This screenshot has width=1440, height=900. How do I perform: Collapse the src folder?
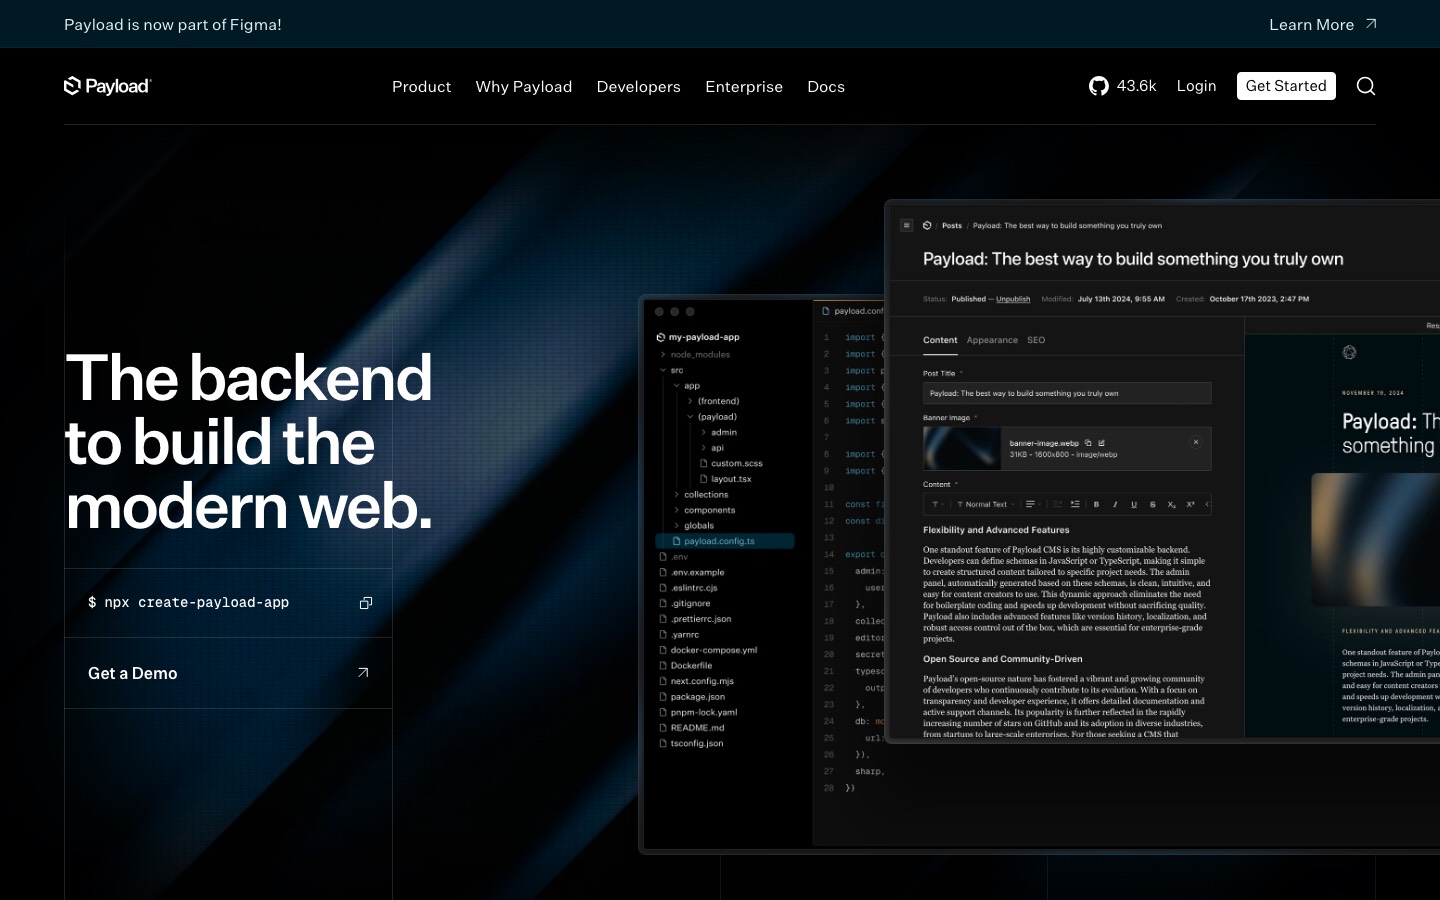click(672, 370)
